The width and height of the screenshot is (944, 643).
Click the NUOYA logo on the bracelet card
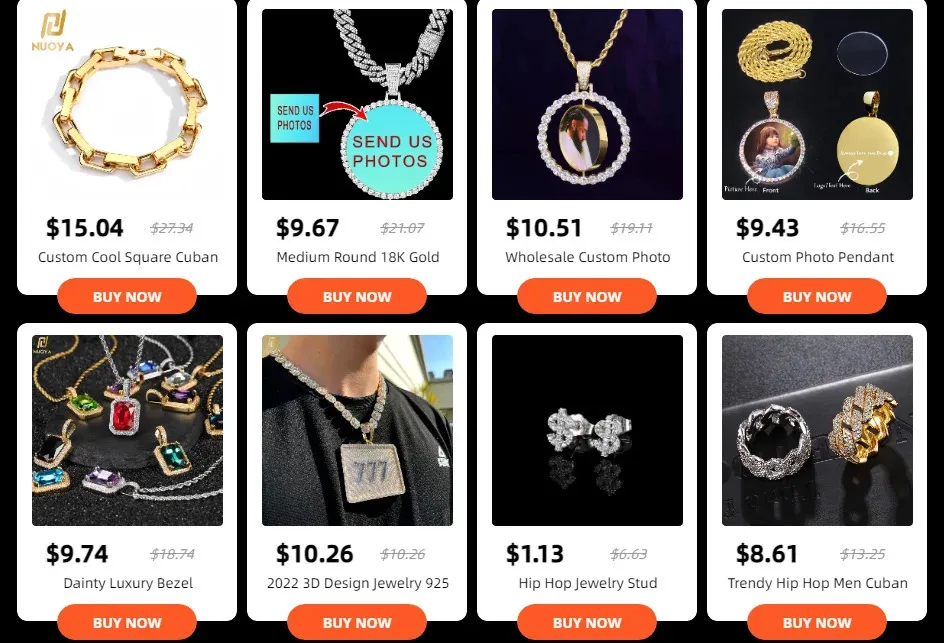[x=53, y=32]
